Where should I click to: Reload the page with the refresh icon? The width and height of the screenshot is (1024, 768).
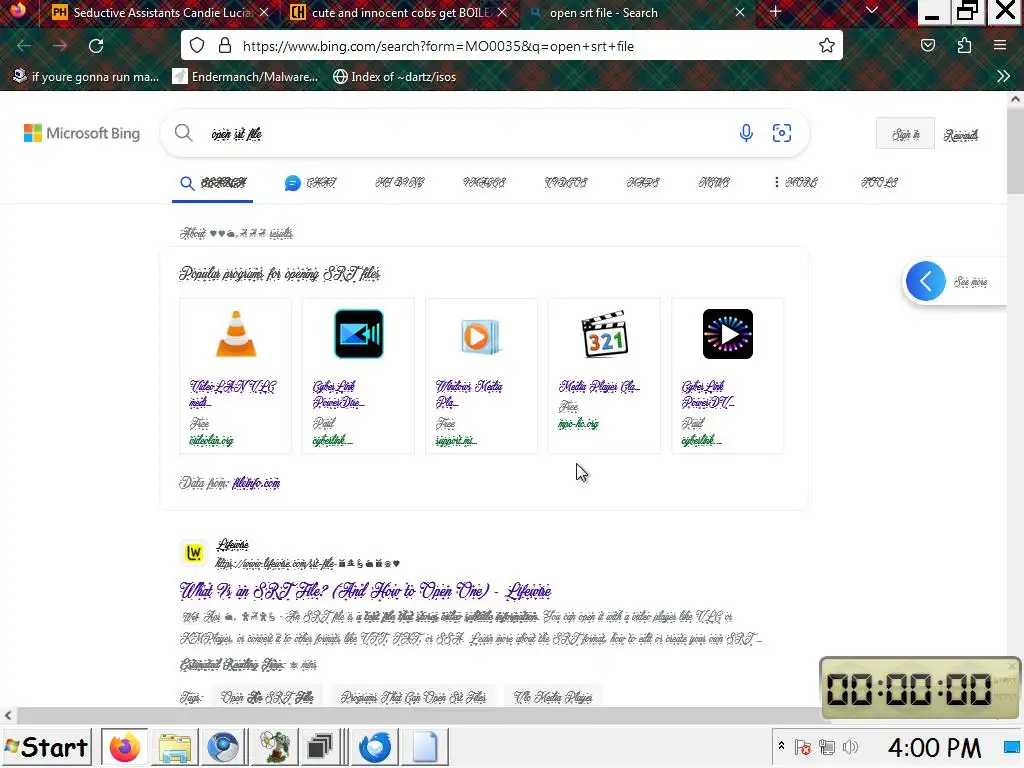(96, 46)
